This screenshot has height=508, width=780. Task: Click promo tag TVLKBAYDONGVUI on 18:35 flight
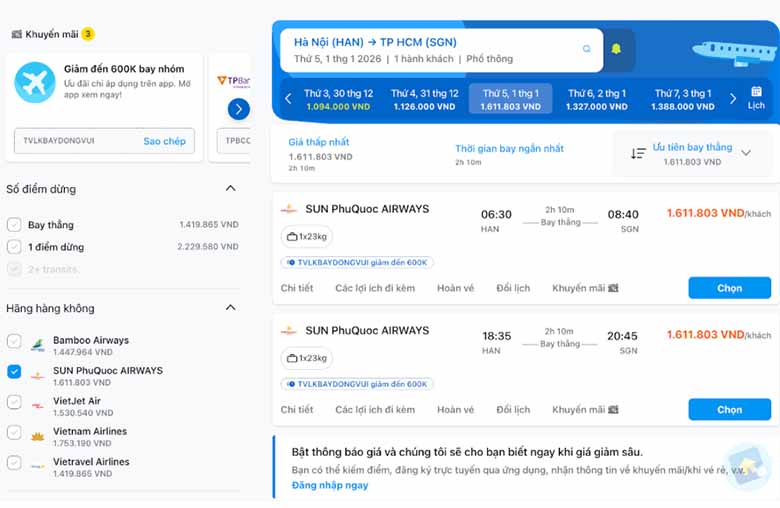tap(357, 384)
